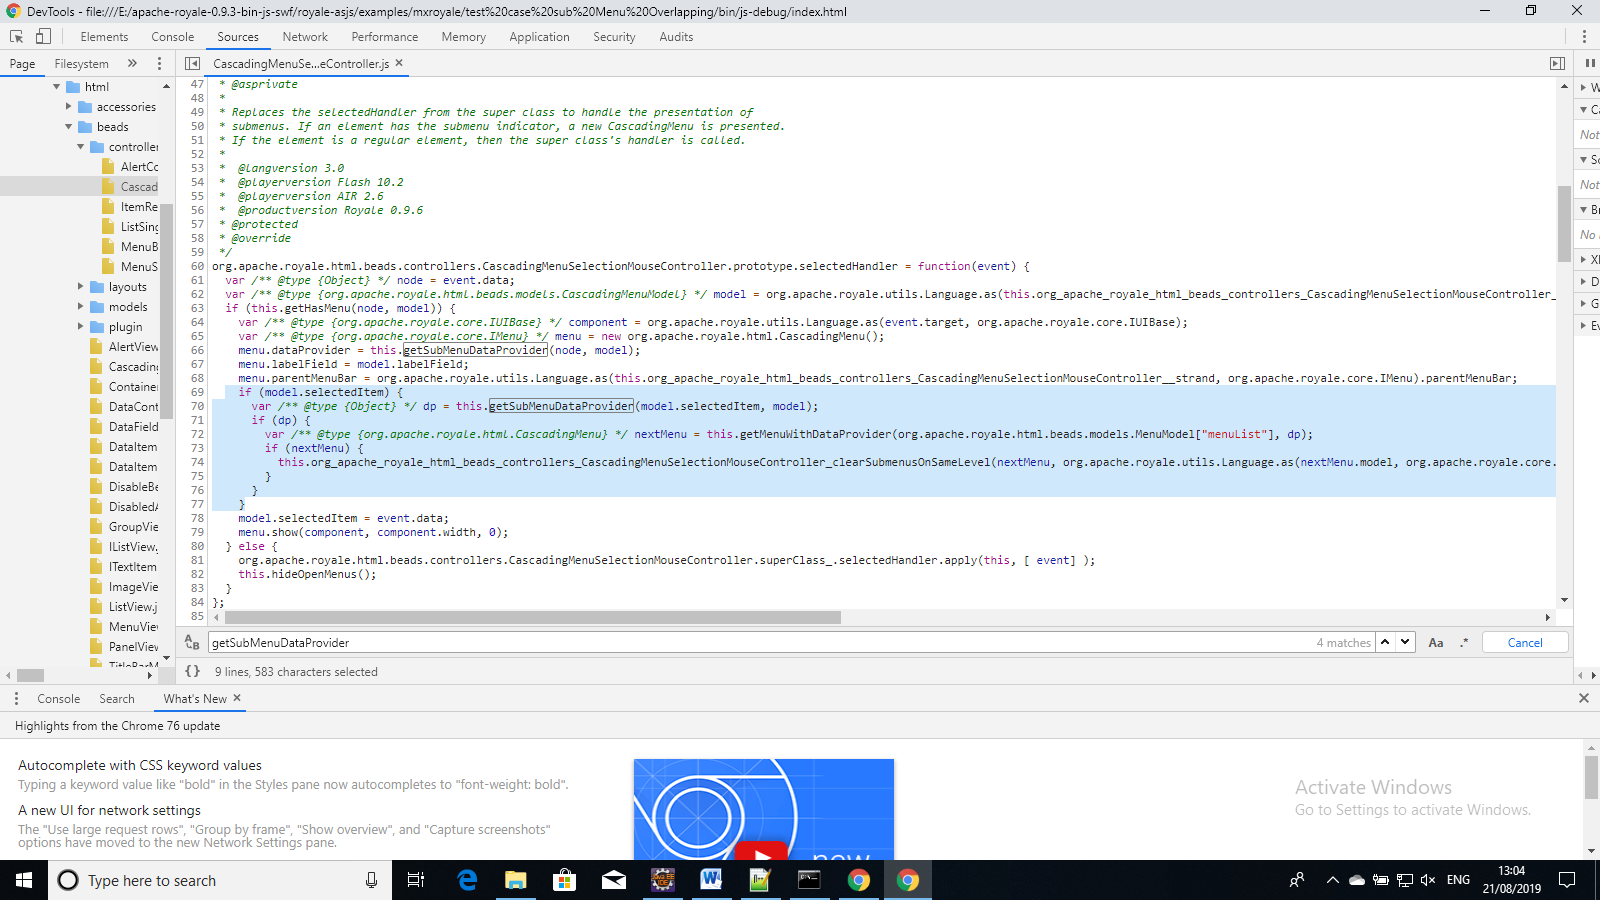Launch Microsoft Edge from taskbar
Image resolution: width=1600 pixels, height=900 pixels.
[467, 880]
